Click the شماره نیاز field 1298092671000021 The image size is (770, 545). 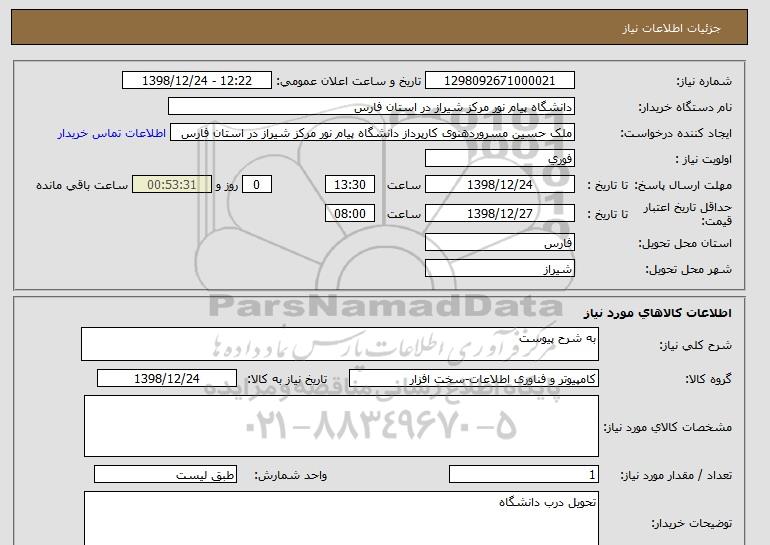pyautogui.click(x=499, y=81)
